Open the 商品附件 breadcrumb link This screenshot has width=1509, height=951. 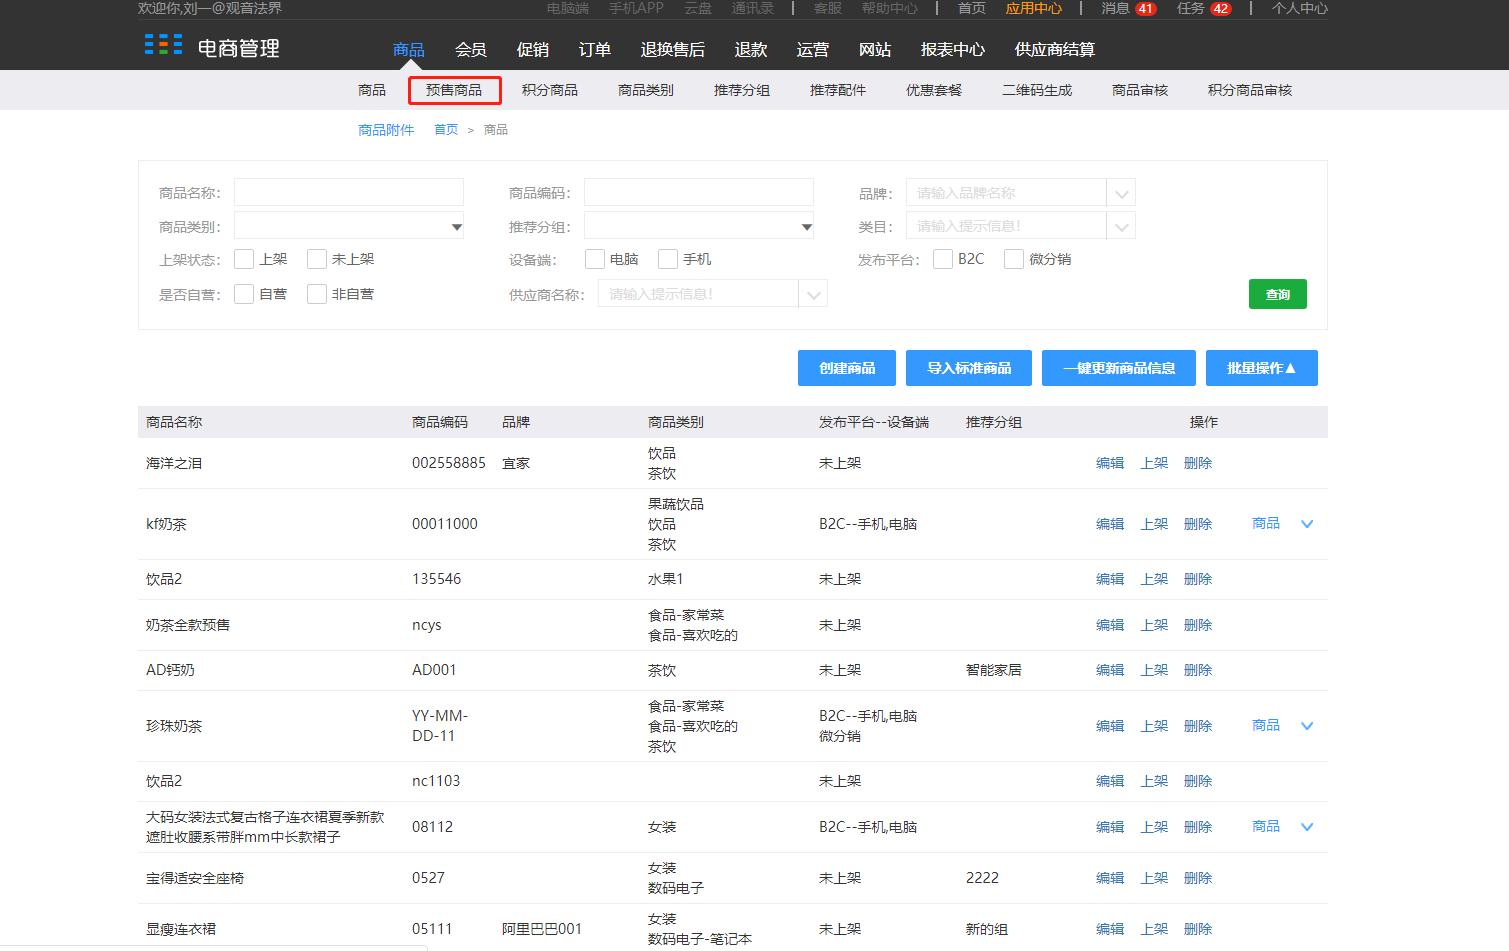click(x=386, y=130)
